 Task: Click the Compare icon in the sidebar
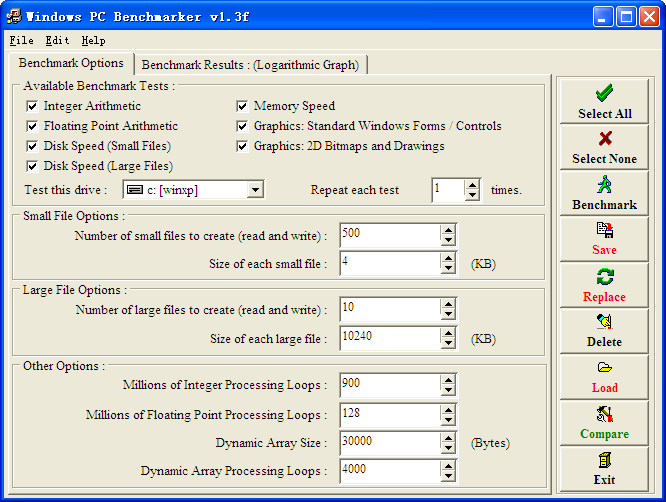tap(604, 413)
